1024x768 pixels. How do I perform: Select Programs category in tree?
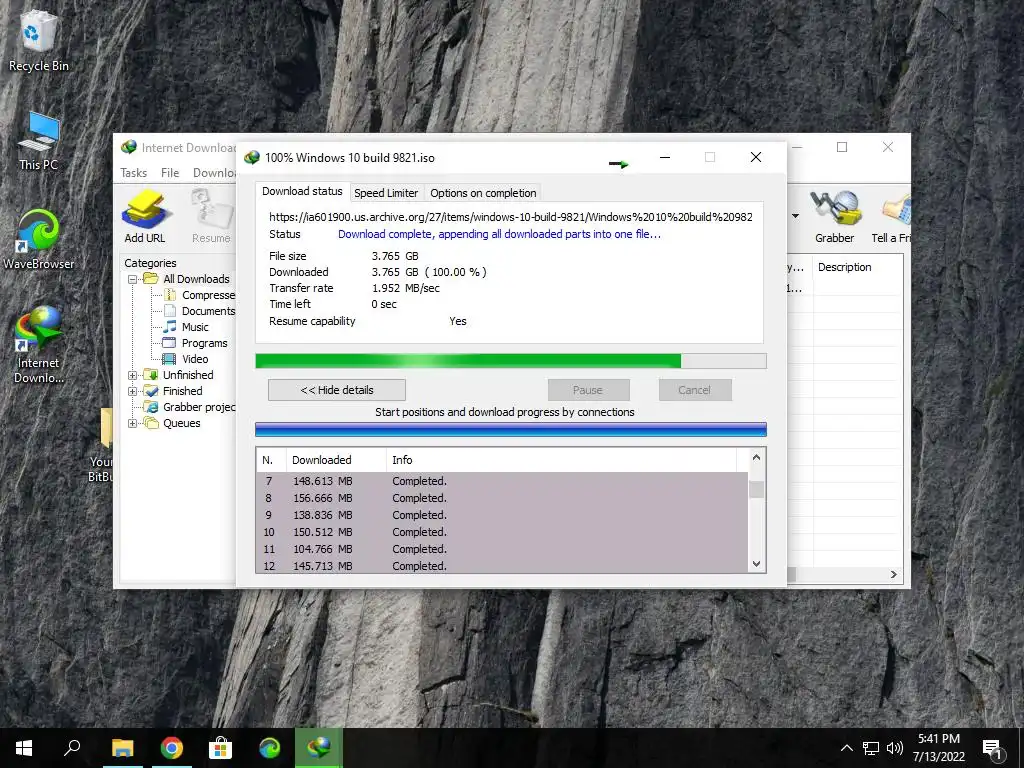tap(196, 343)
